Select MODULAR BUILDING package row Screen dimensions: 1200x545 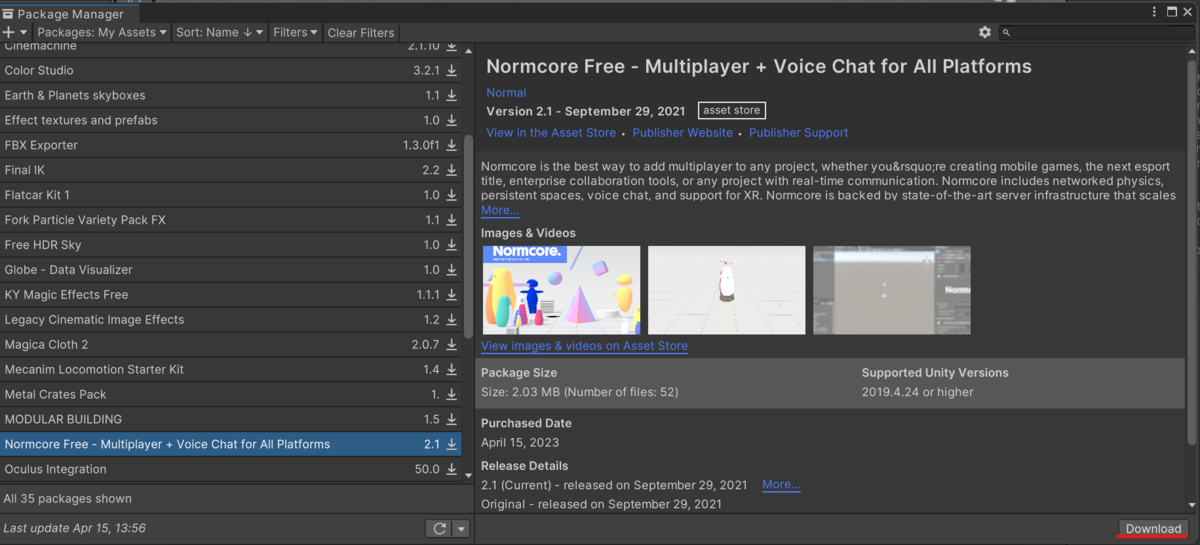pos(231,420)
